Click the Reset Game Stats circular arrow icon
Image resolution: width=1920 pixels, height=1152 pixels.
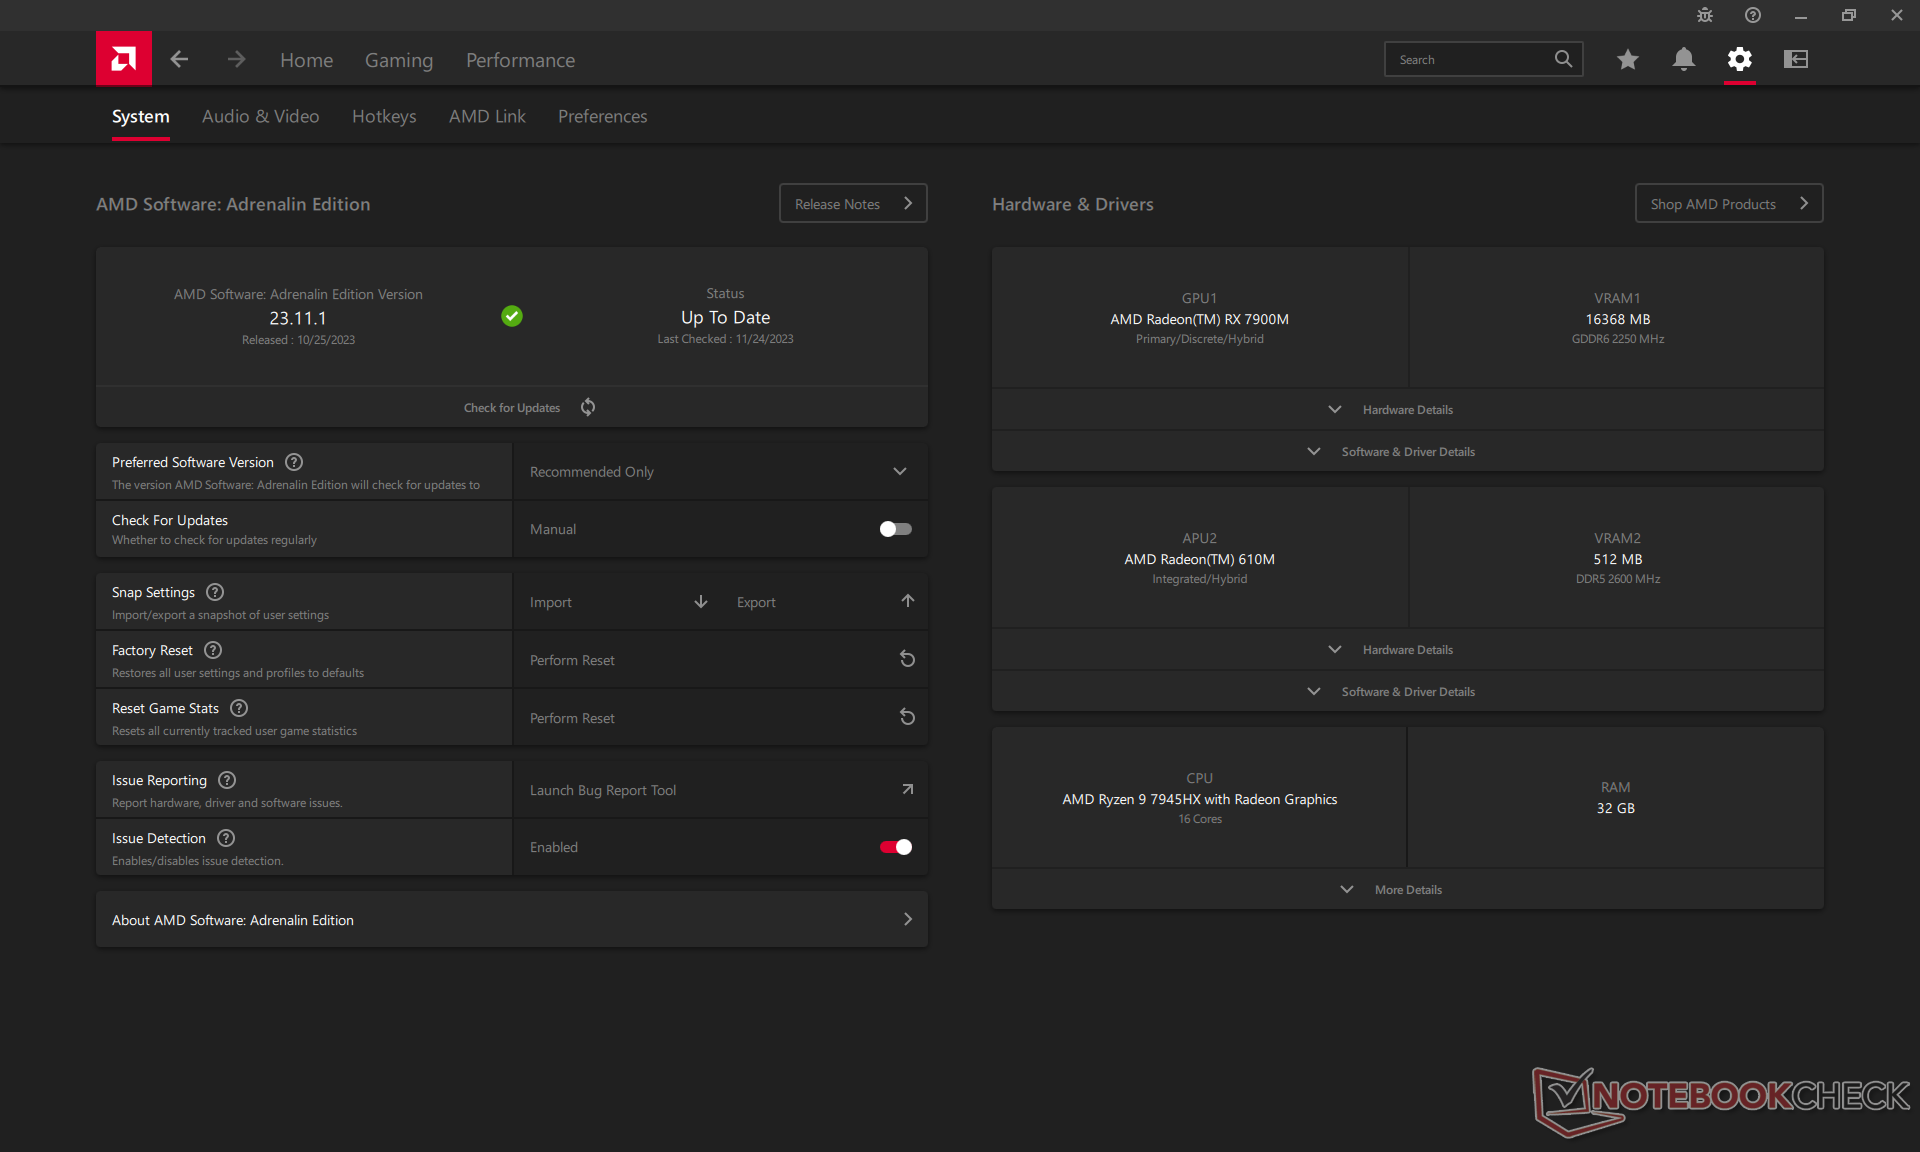click(x=907, y=717)
